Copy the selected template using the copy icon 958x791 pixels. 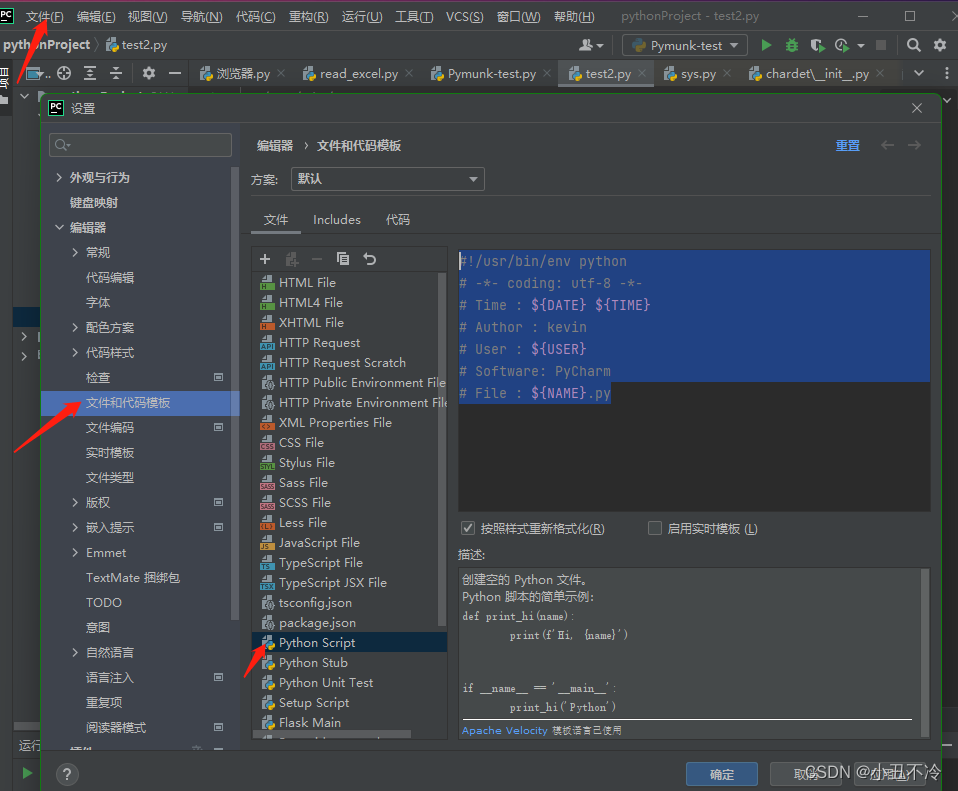(x=342, y=258)
